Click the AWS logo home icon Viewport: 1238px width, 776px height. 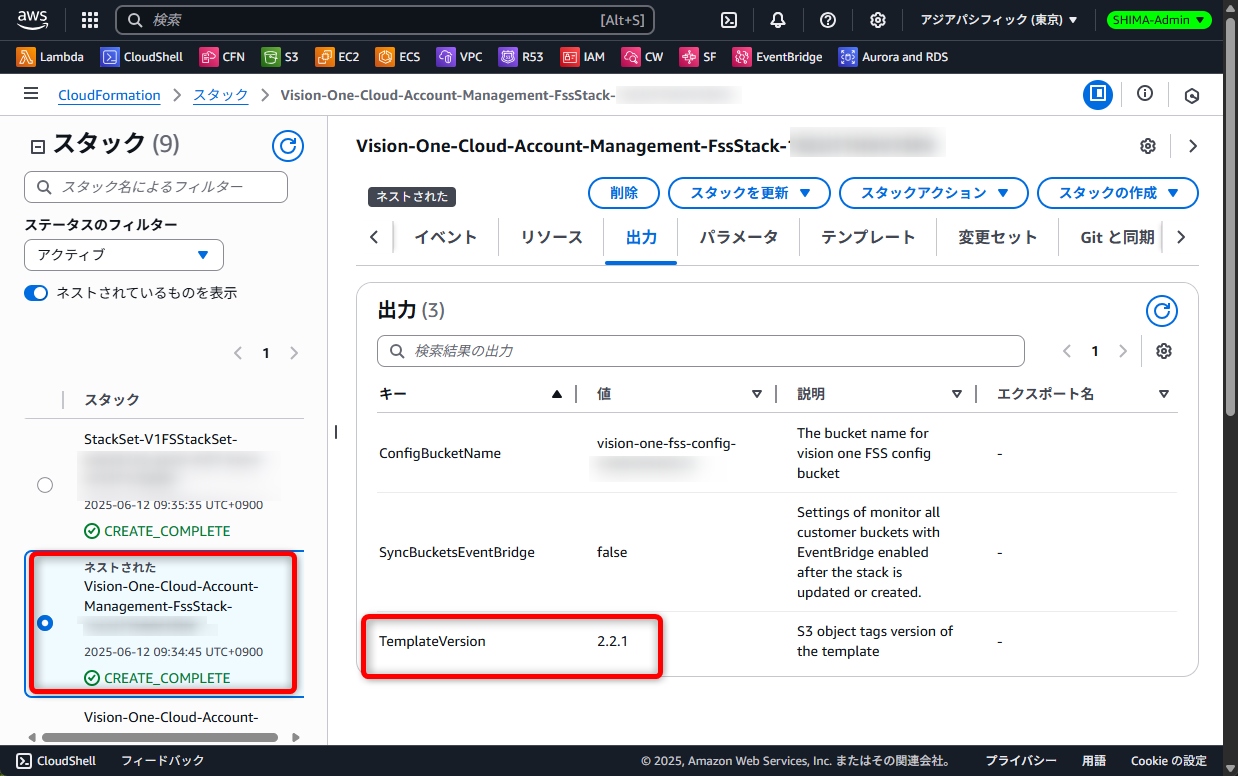(33, 19)
